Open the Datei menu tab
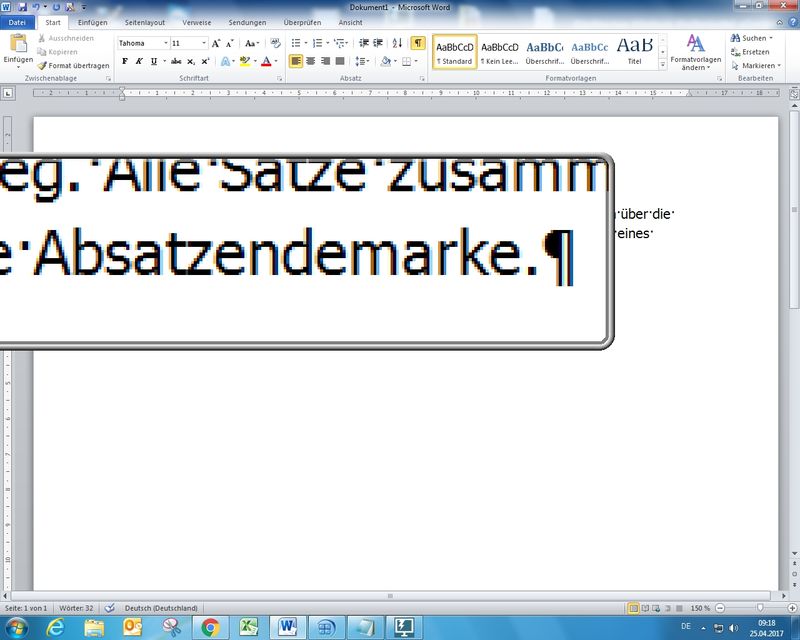 click(18, 22)
